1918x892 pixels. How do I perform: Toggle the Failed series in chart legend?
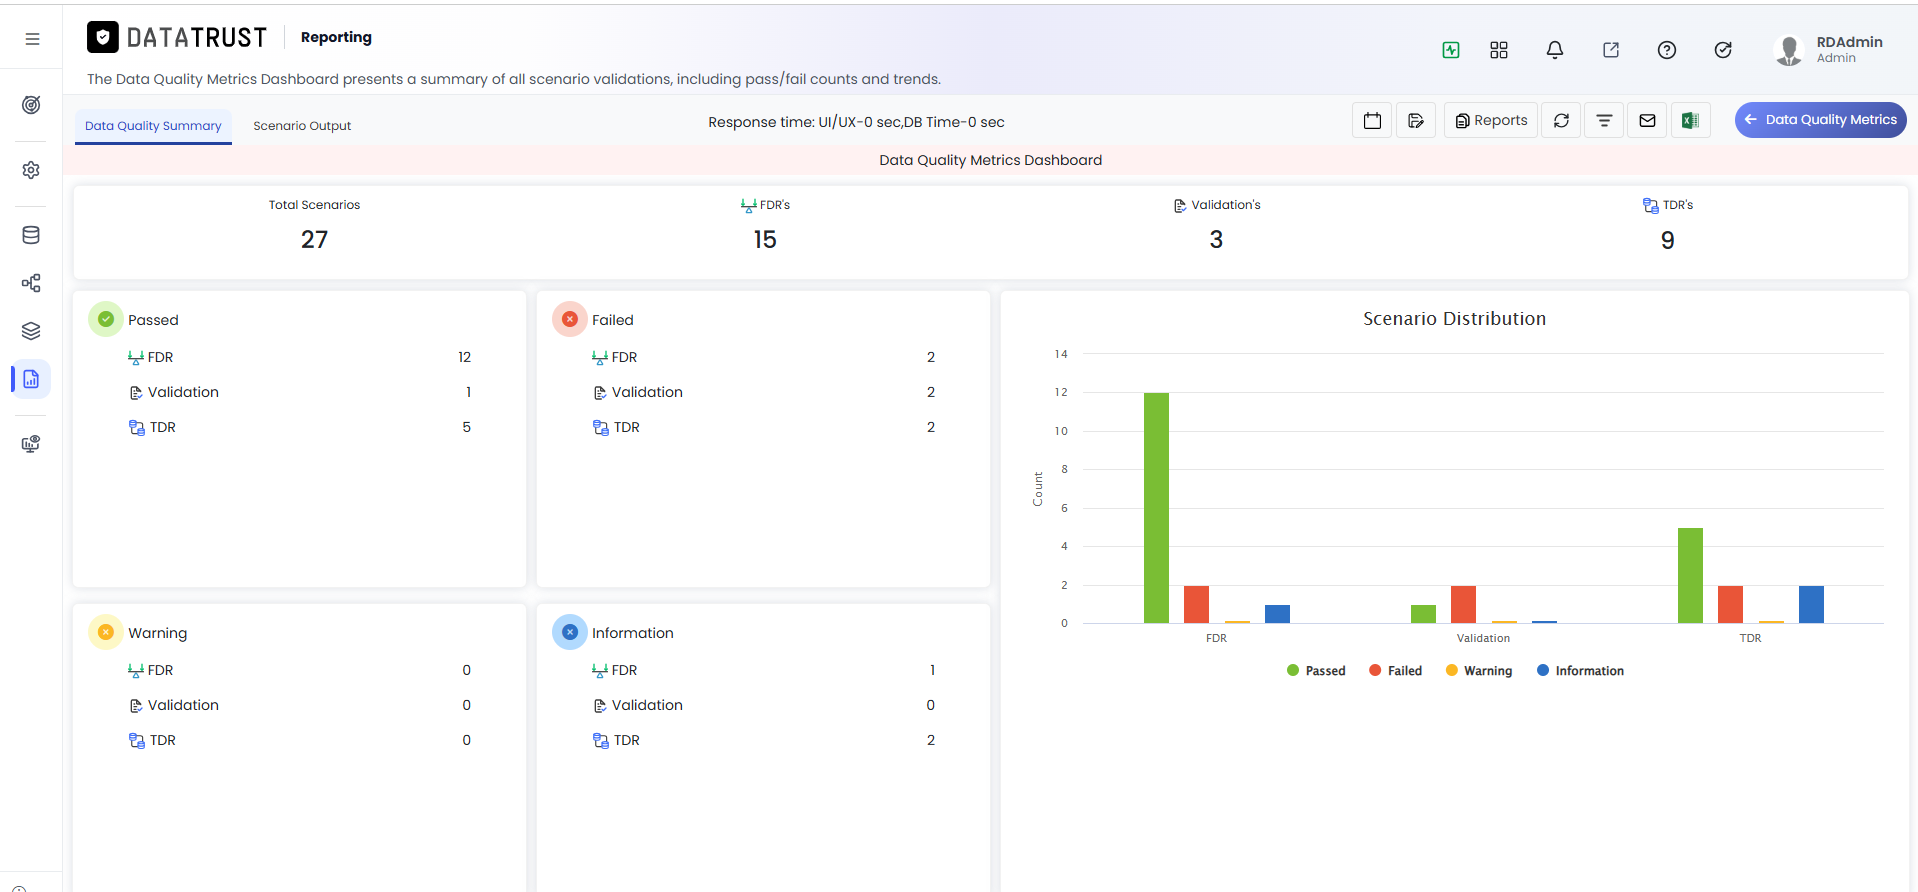click(1395, 671)
